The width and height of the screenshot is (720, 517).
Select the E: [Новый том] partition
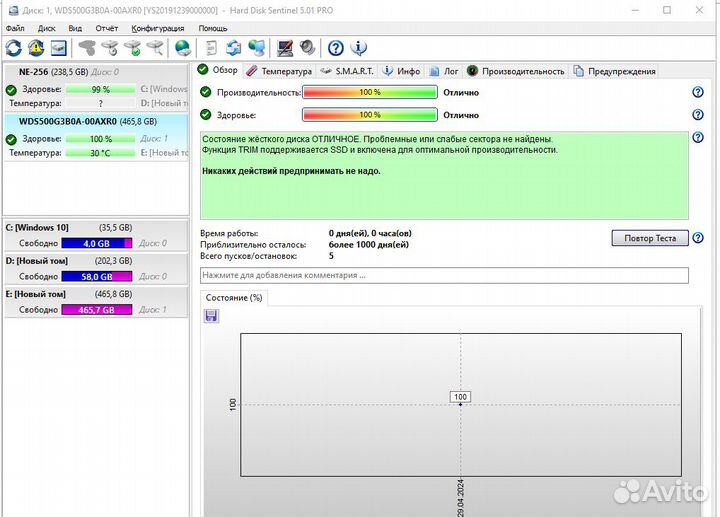(x=96, y=302)
